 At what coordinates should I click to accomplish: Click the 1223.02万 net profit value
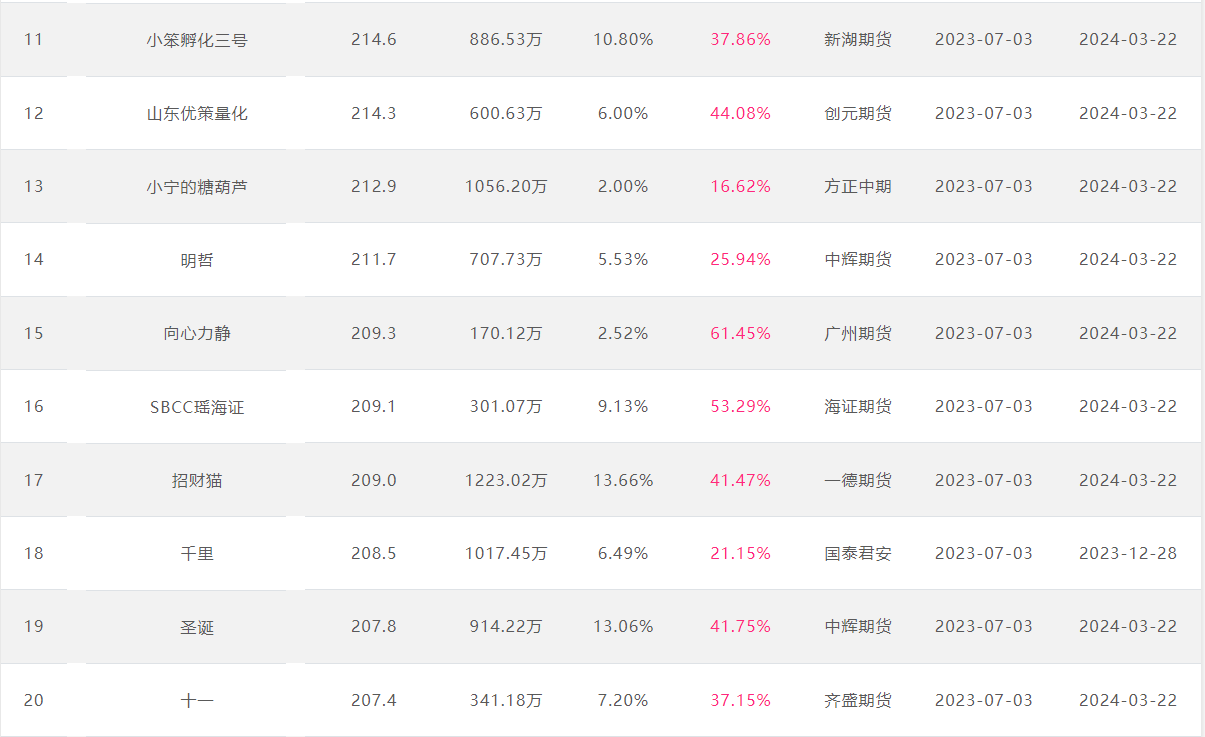pyautogui.click(x=506, y=480)
